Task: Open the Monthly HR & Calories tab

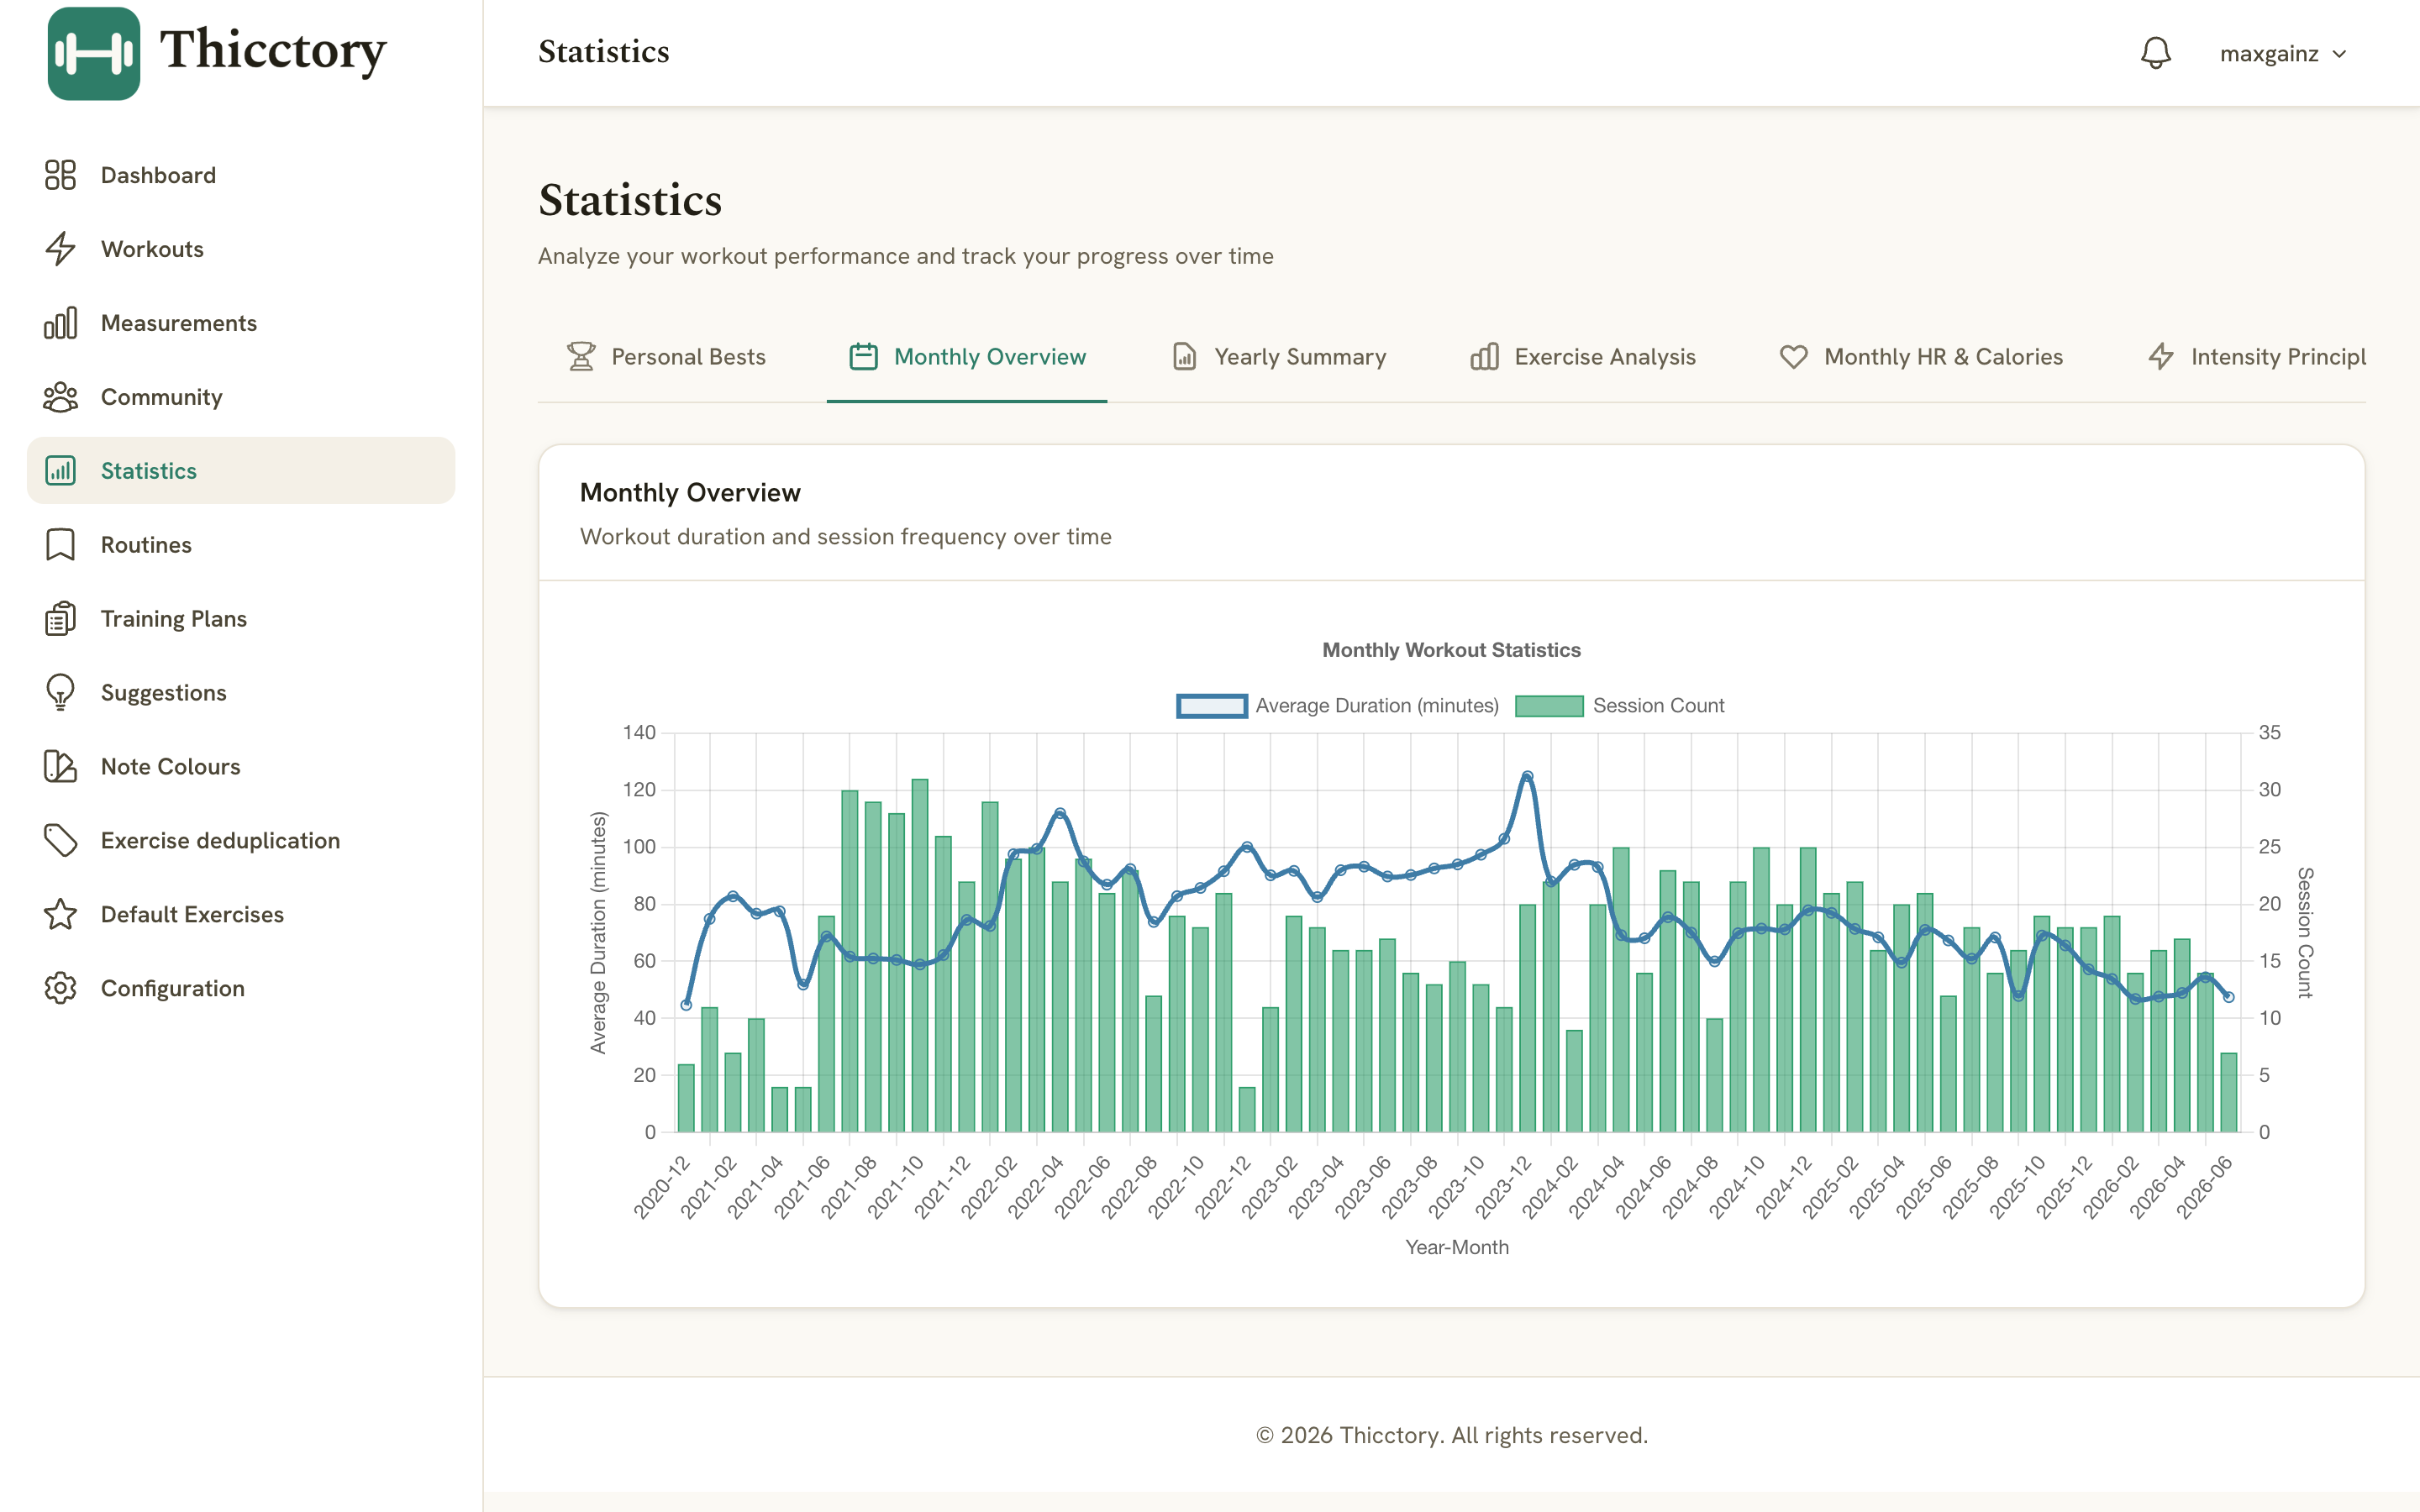Action: tap(1920, 357)
